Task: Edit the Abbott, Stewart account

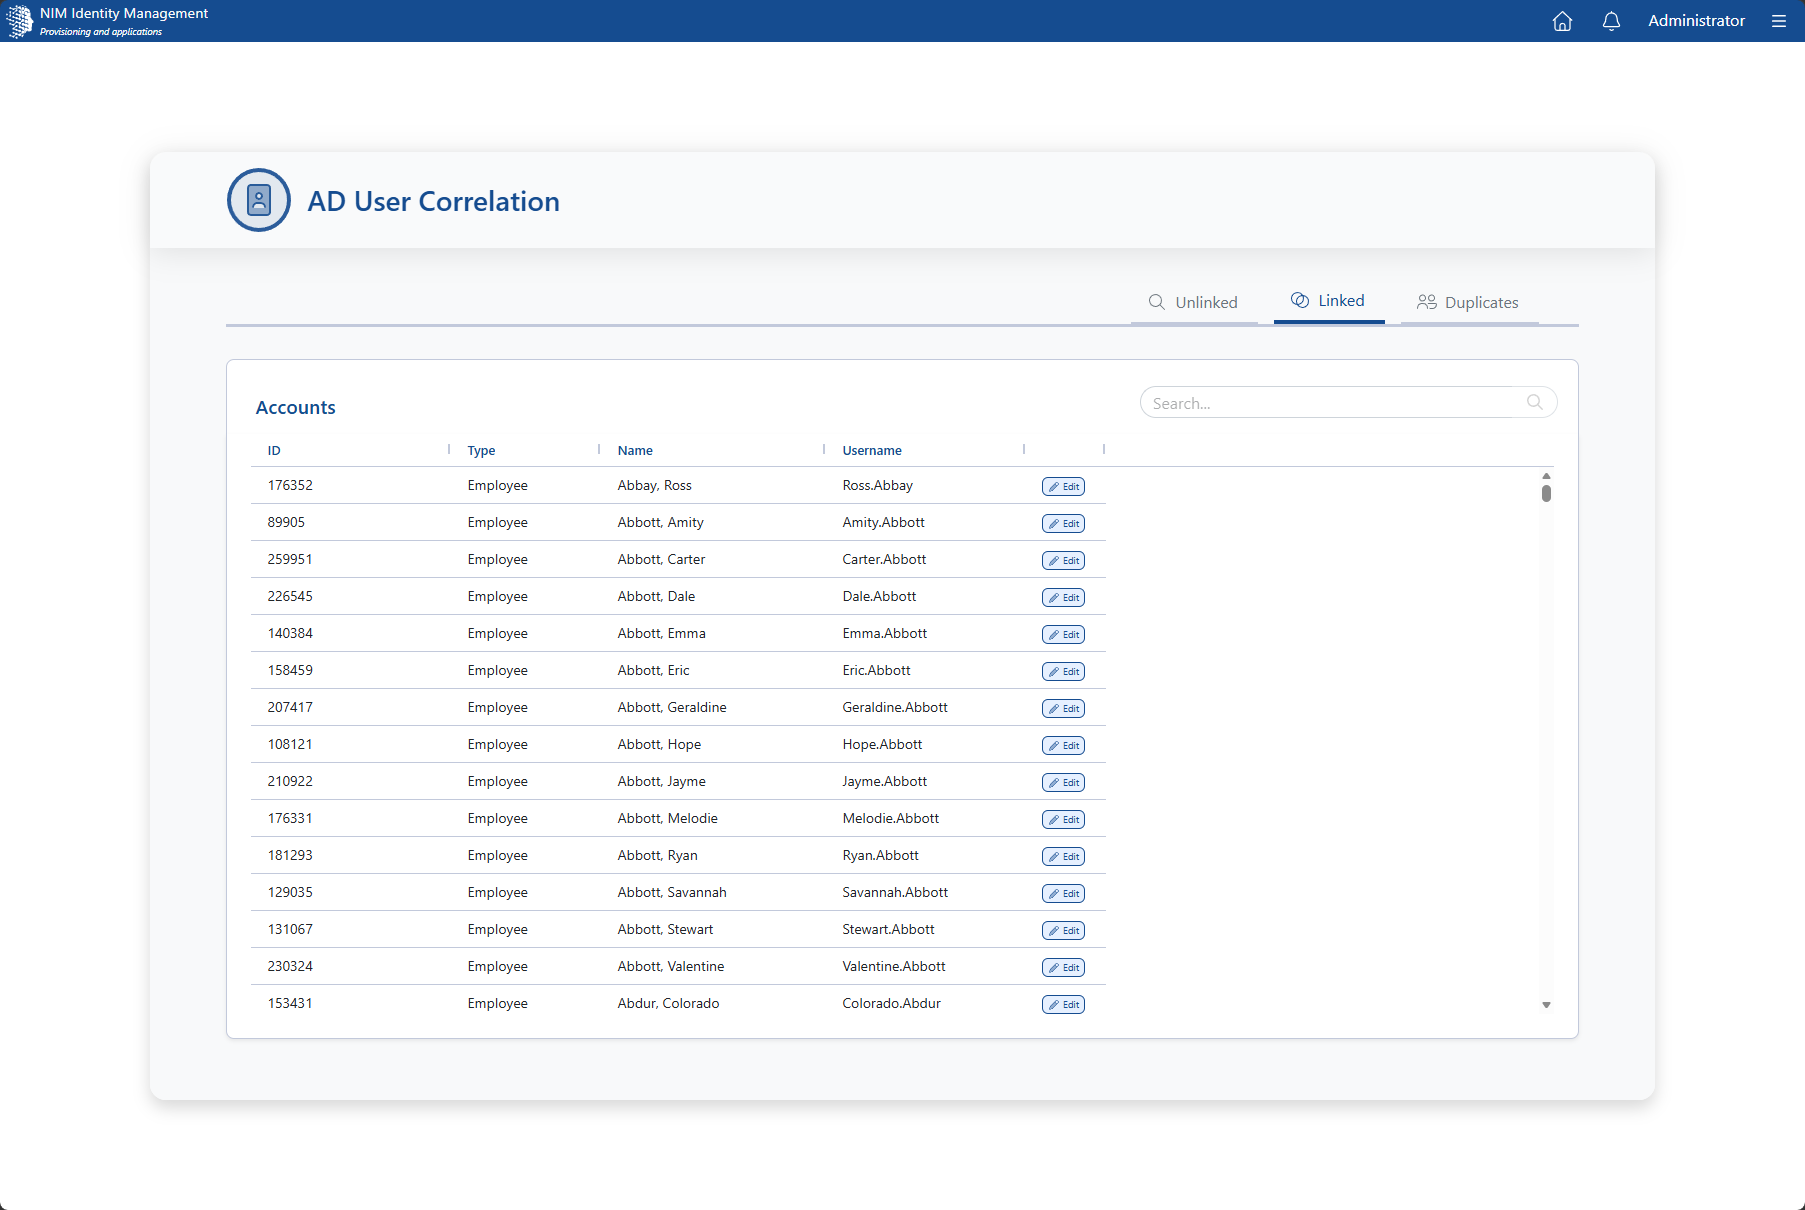Action: [x=1063, y=930]
